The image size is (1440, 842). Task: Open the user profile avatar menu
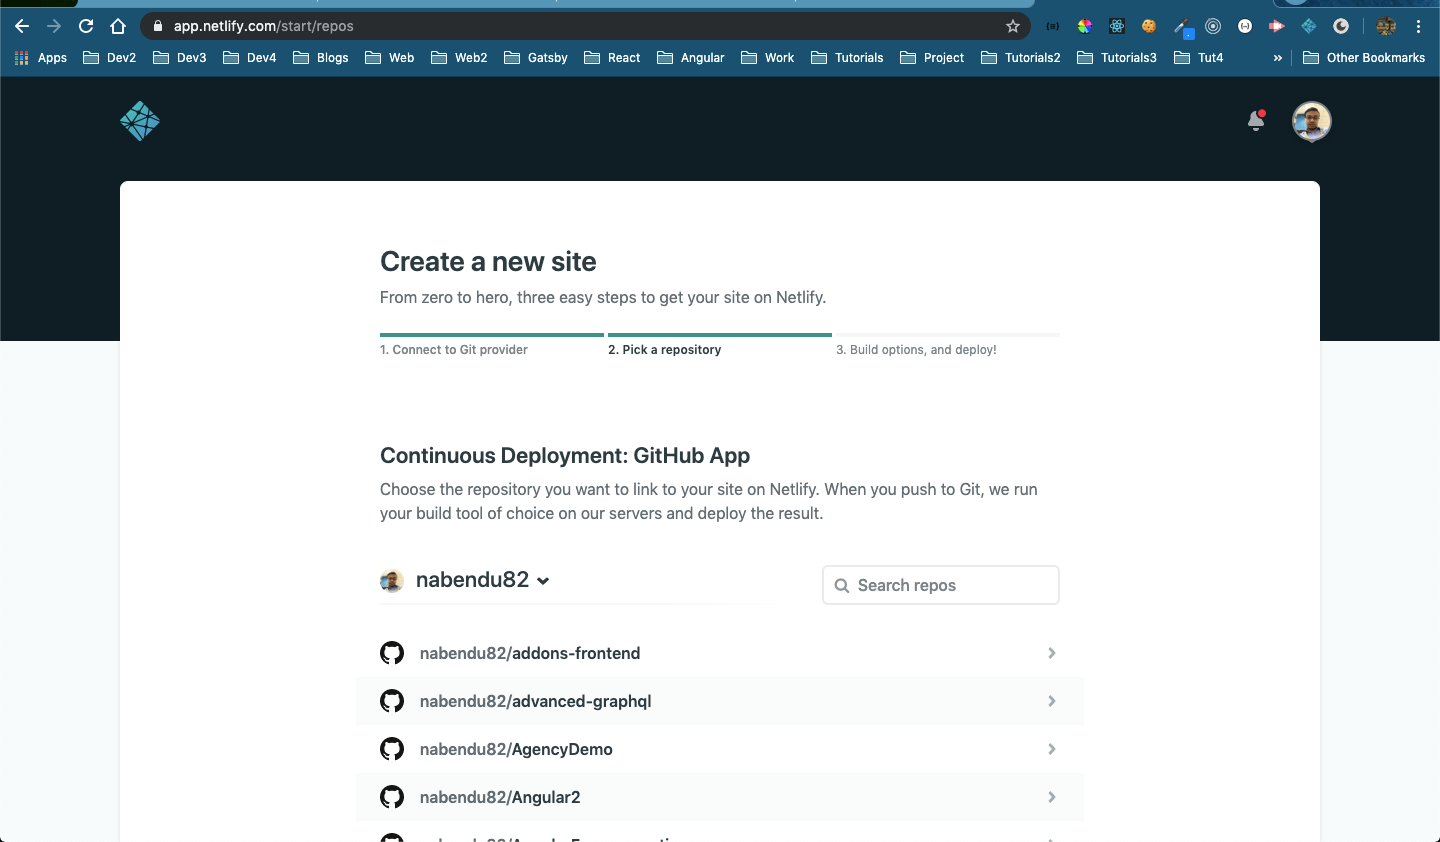[x=1311, y=121]
